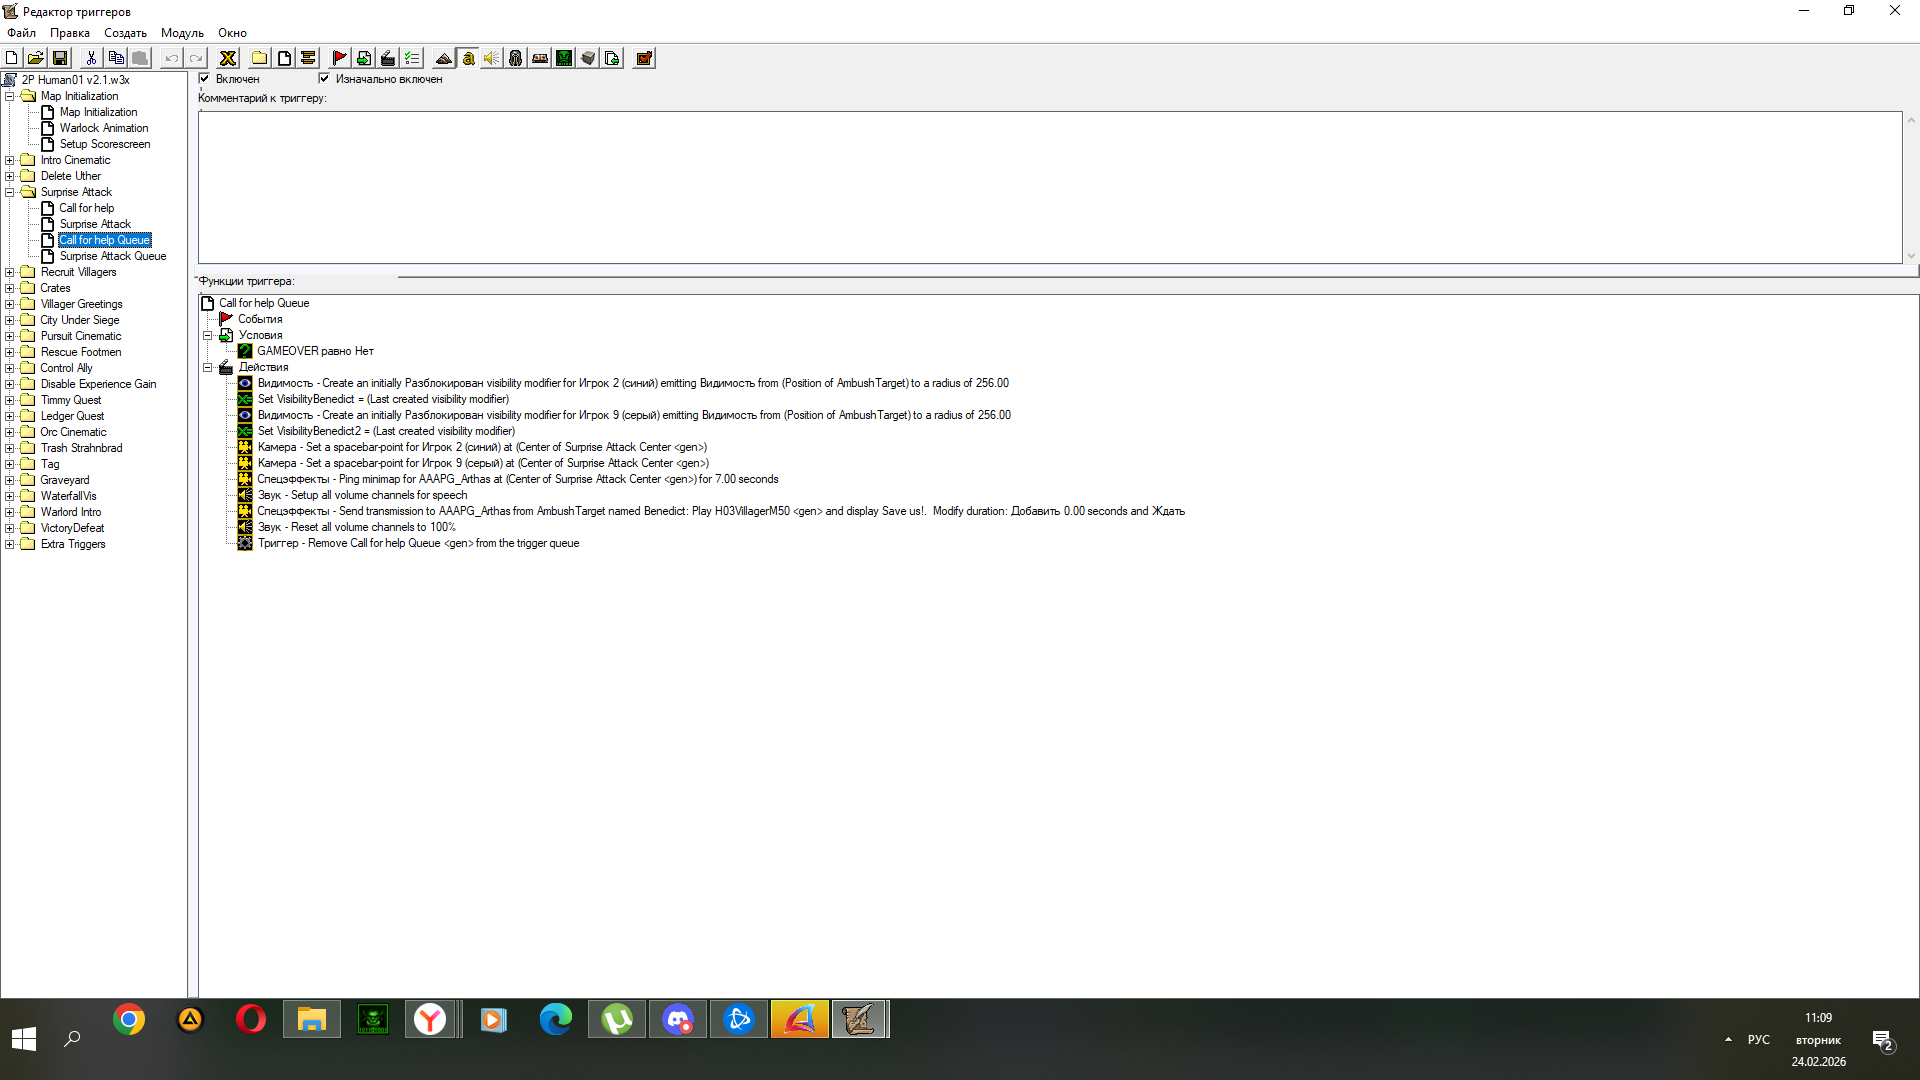
Task: Click the Cut scissors icon
Action: click(x=91, y=58)
